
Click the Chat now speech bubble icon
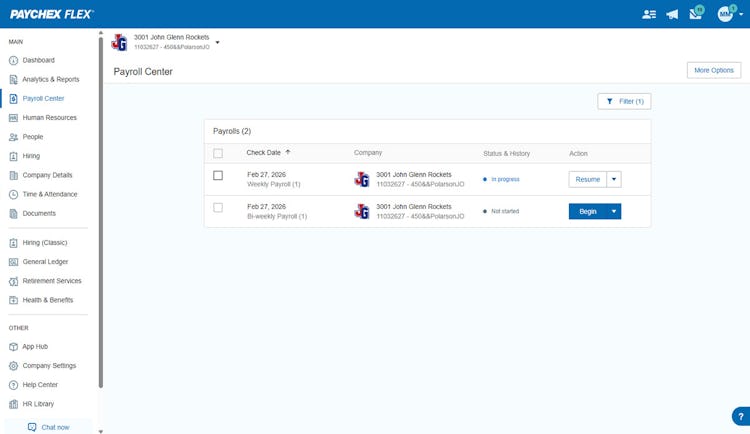(x=32, y=427)
